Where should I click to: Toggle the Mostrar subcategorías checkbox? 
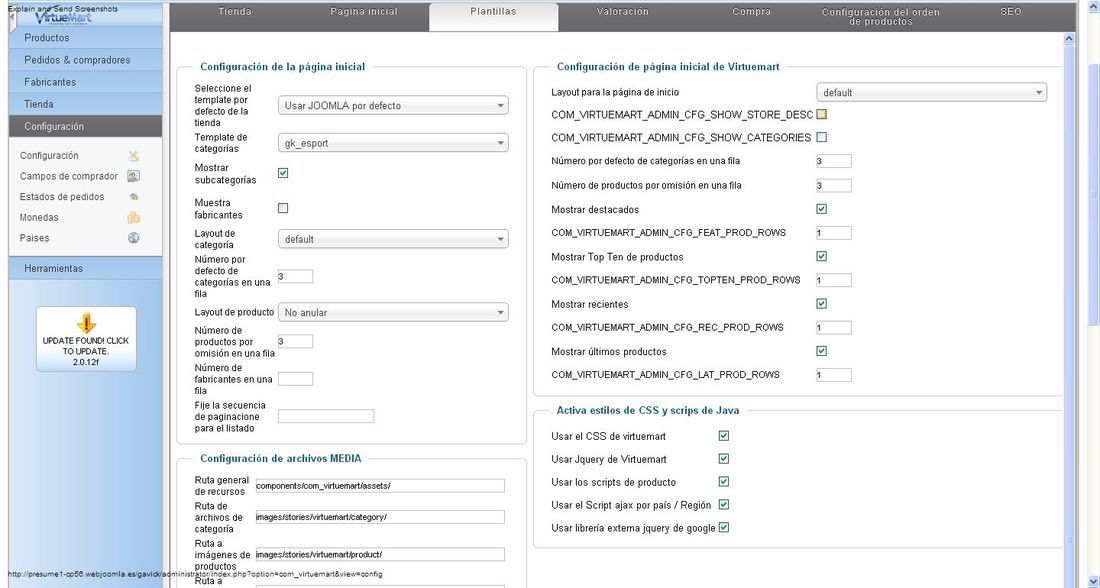283,173
